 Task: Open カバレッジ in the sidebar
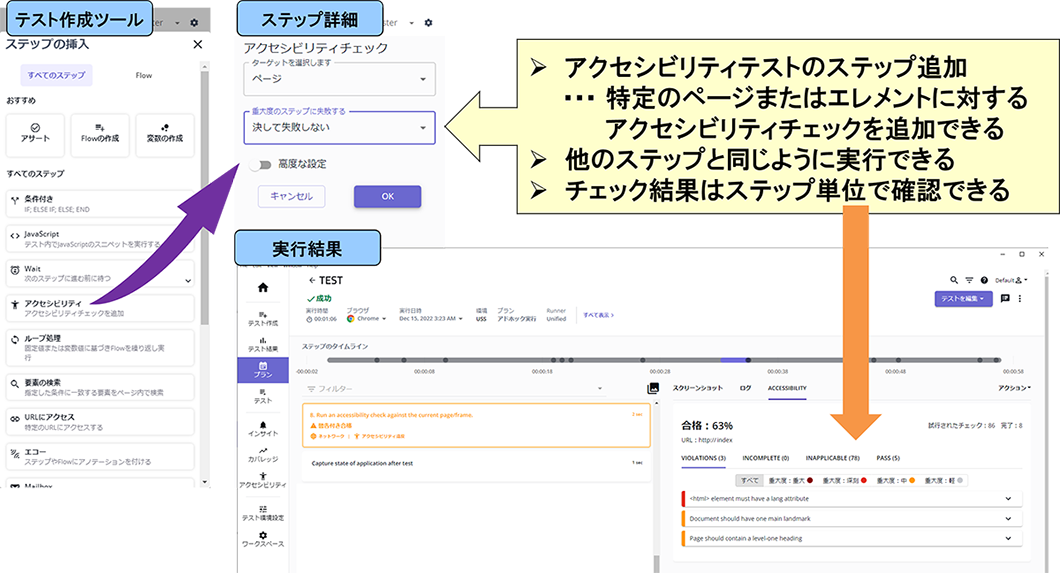[x=263, y=453]
